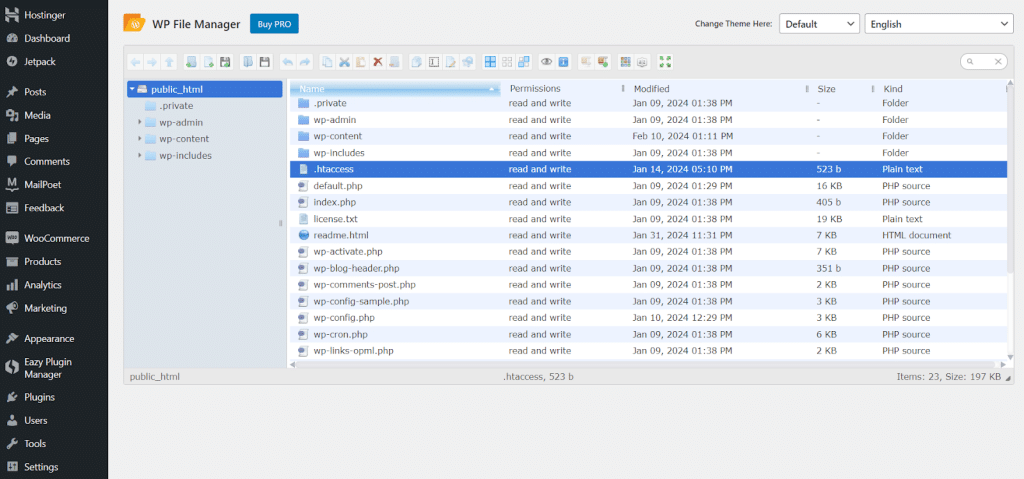Preview the file with the eye icon
1024x479 pixels.
[546, 62]
